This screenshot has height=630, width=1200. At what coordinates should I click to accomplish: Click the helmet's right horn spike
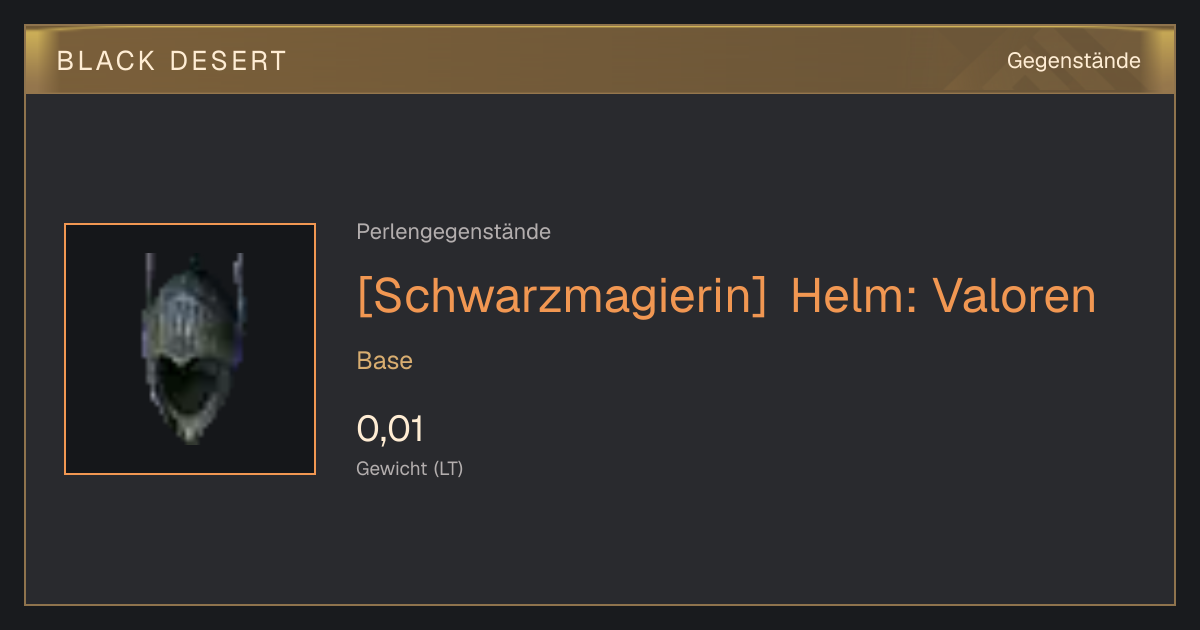coord(237,278)
